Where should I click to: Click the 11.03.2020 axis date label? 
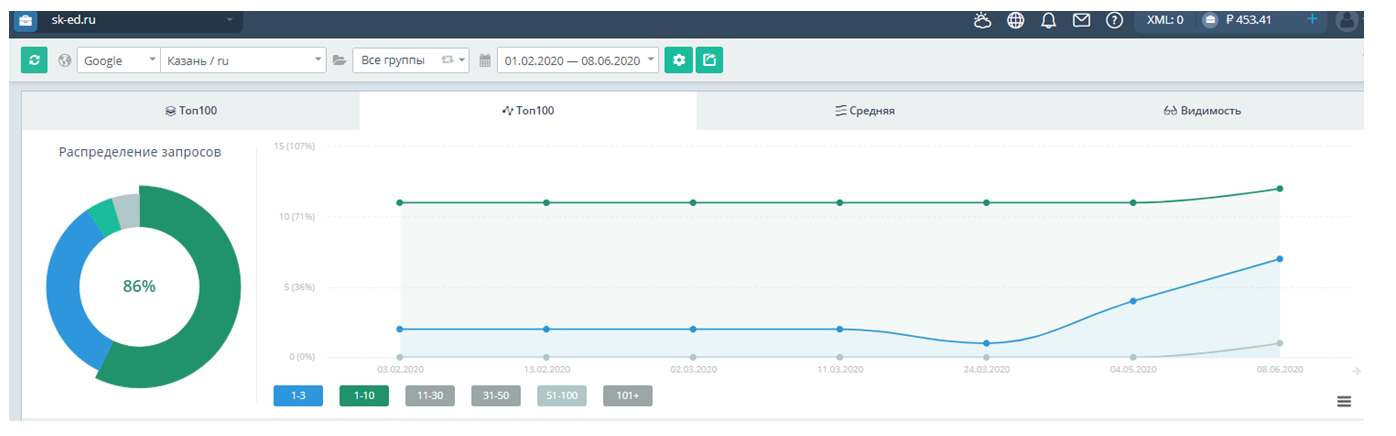pyautogui.click(x=839, y=369)
